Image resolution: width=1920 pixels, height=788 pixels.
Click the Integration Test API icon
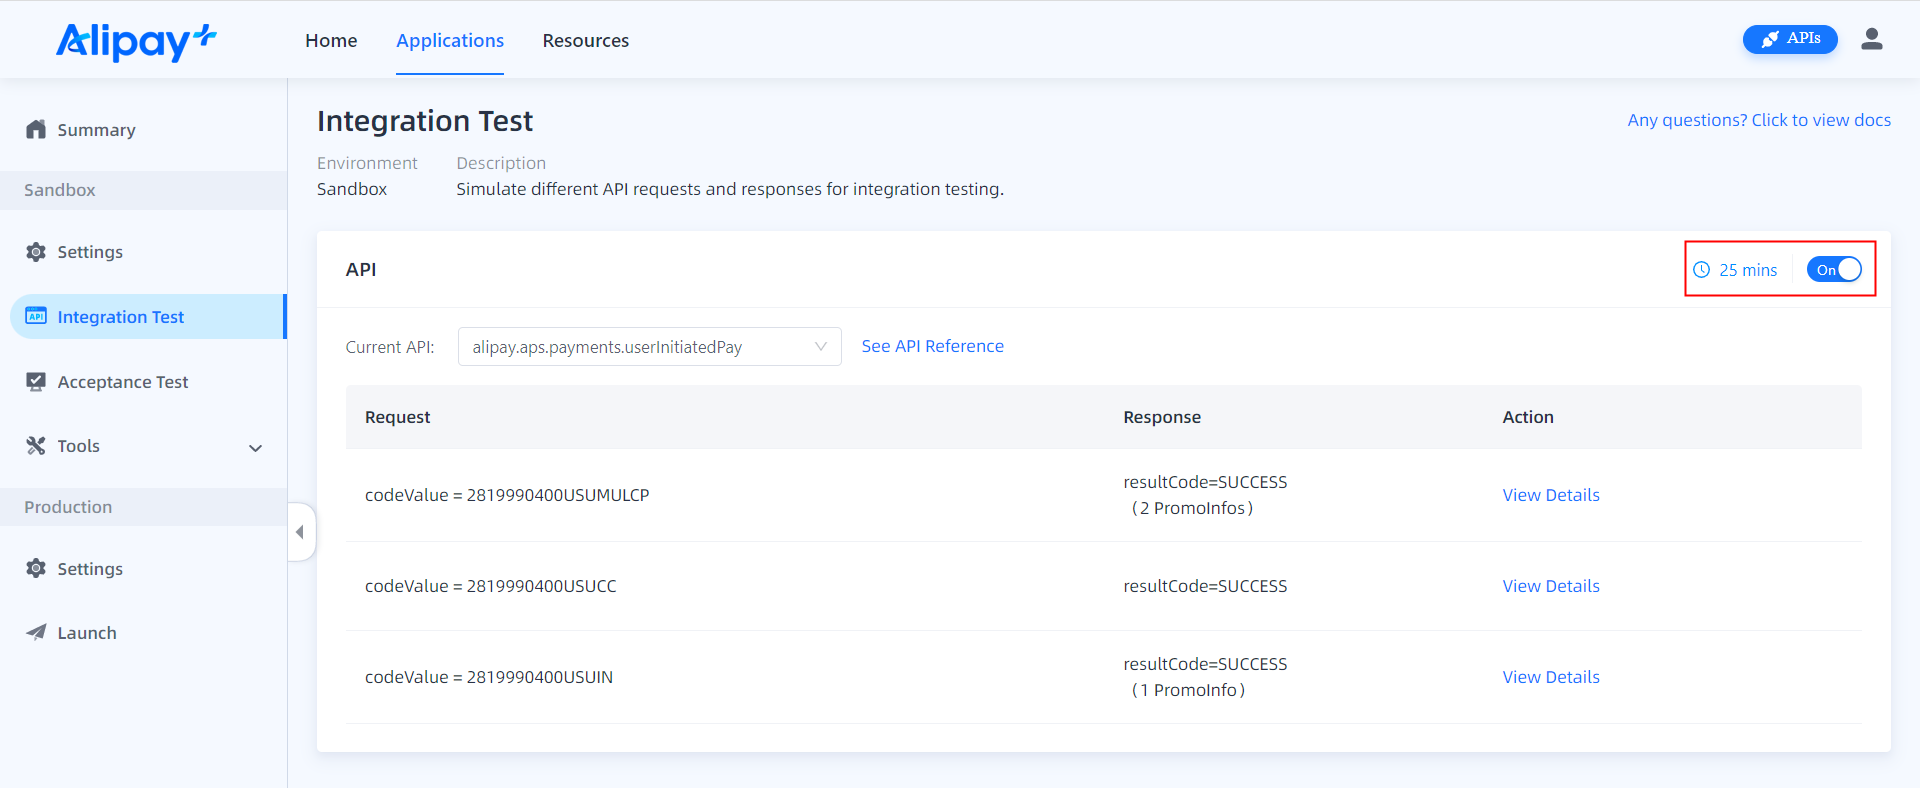(x=36, y=317)
